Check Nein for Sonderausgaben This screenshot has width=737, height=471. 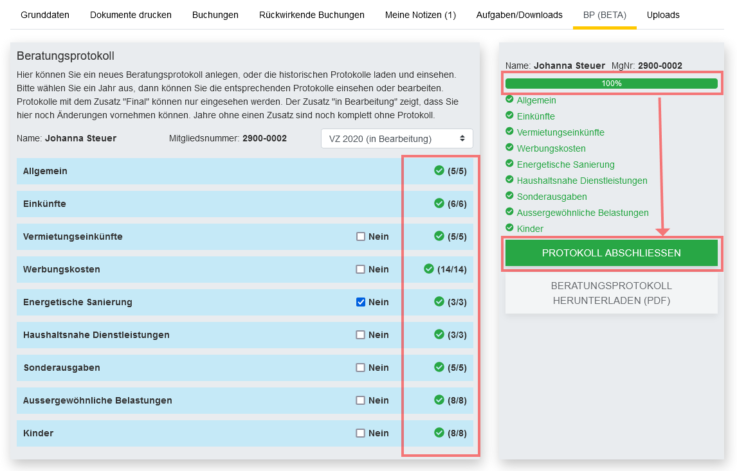(x=361, y=368)
